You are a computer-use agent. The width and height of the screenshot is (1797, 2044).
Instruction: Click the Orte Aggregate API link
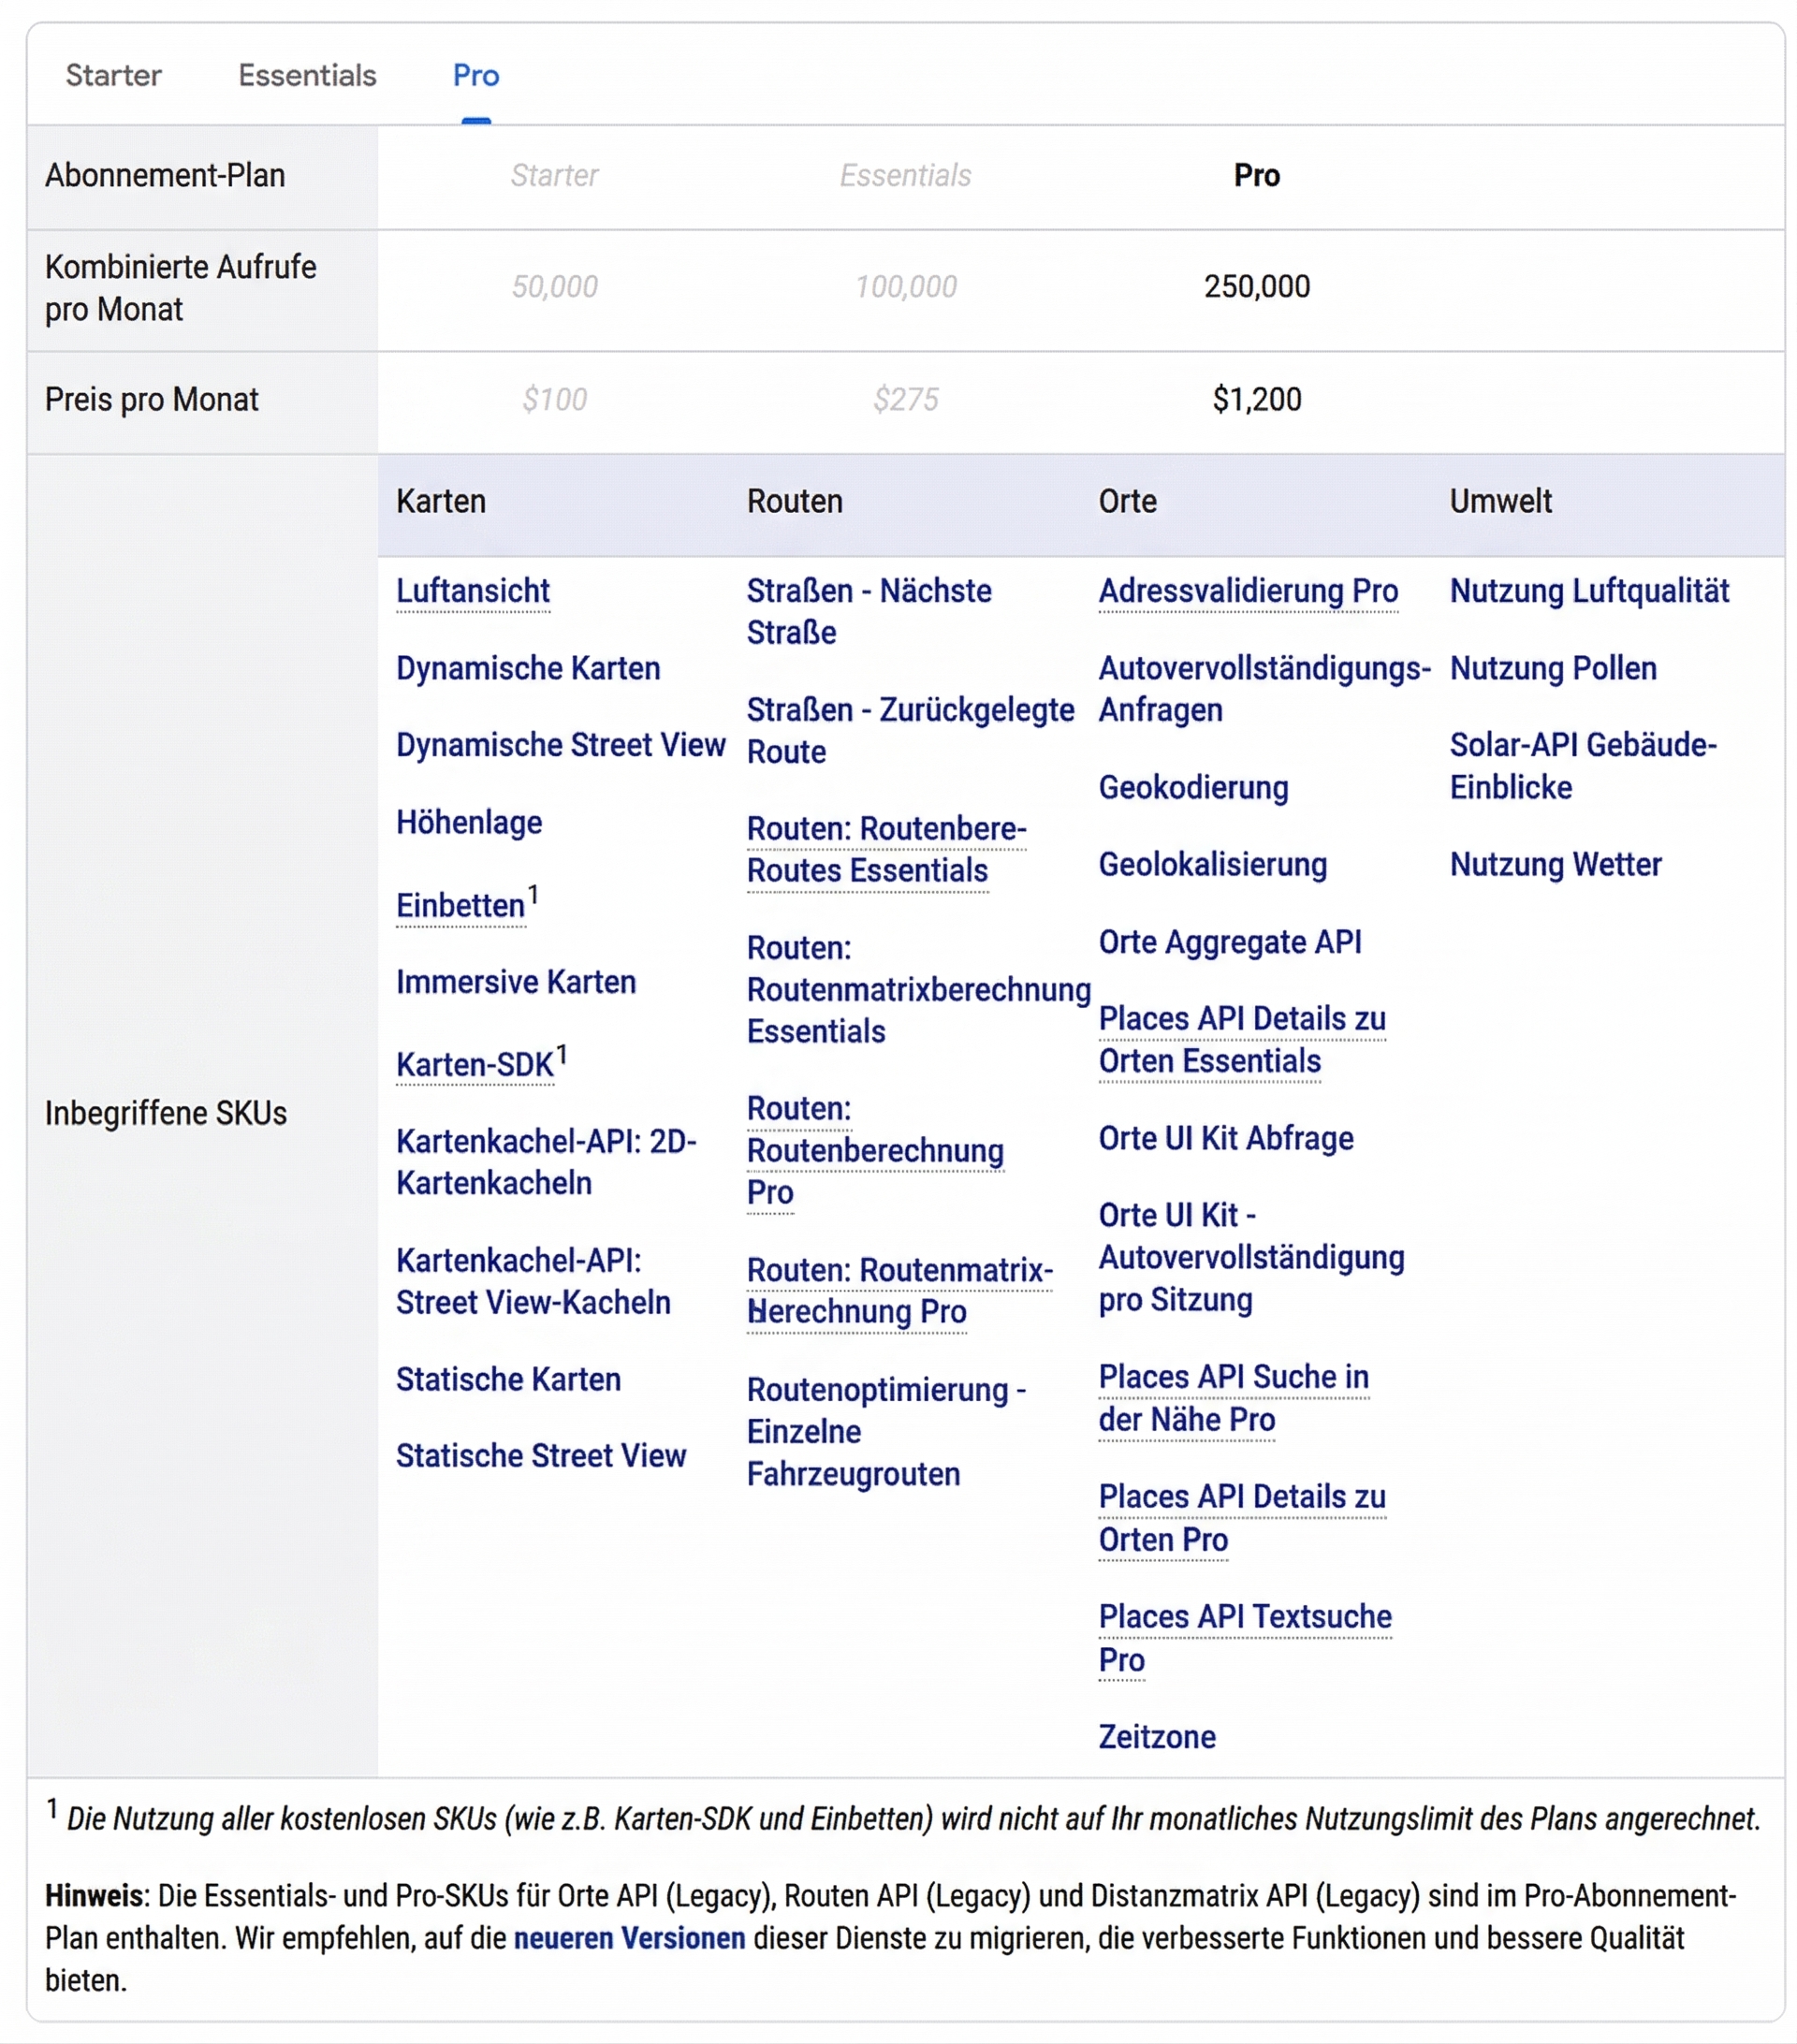[1231, 941]
